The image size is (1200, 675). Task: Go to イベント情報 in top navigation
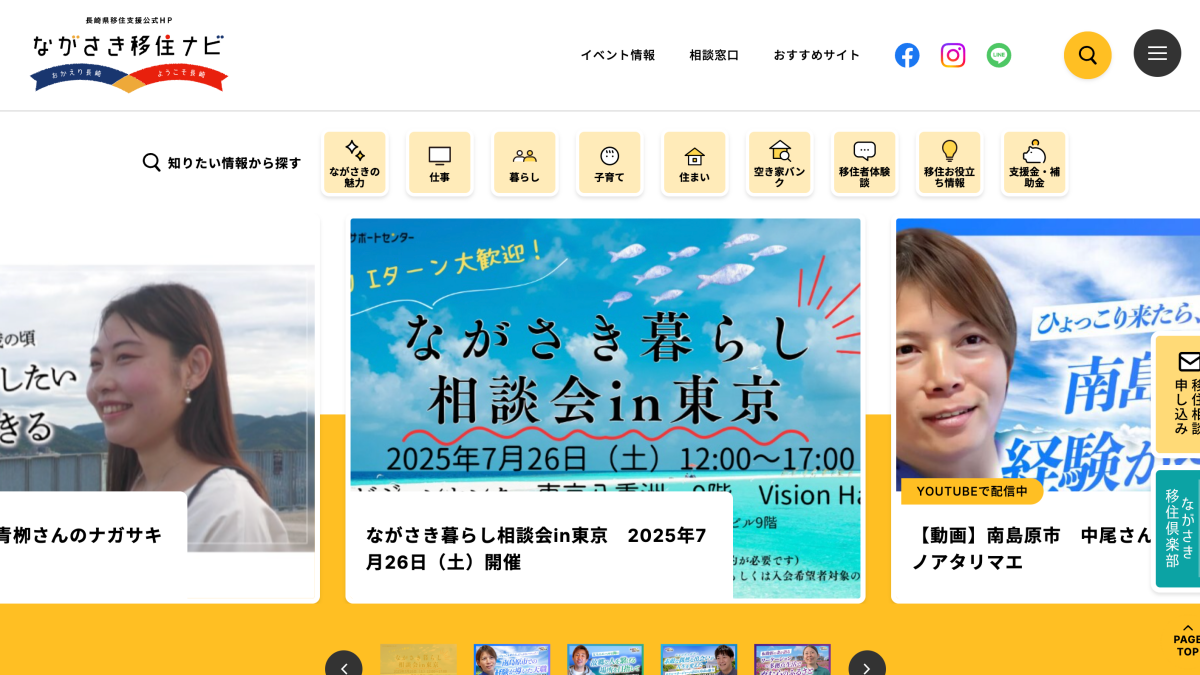click(618, 55)
